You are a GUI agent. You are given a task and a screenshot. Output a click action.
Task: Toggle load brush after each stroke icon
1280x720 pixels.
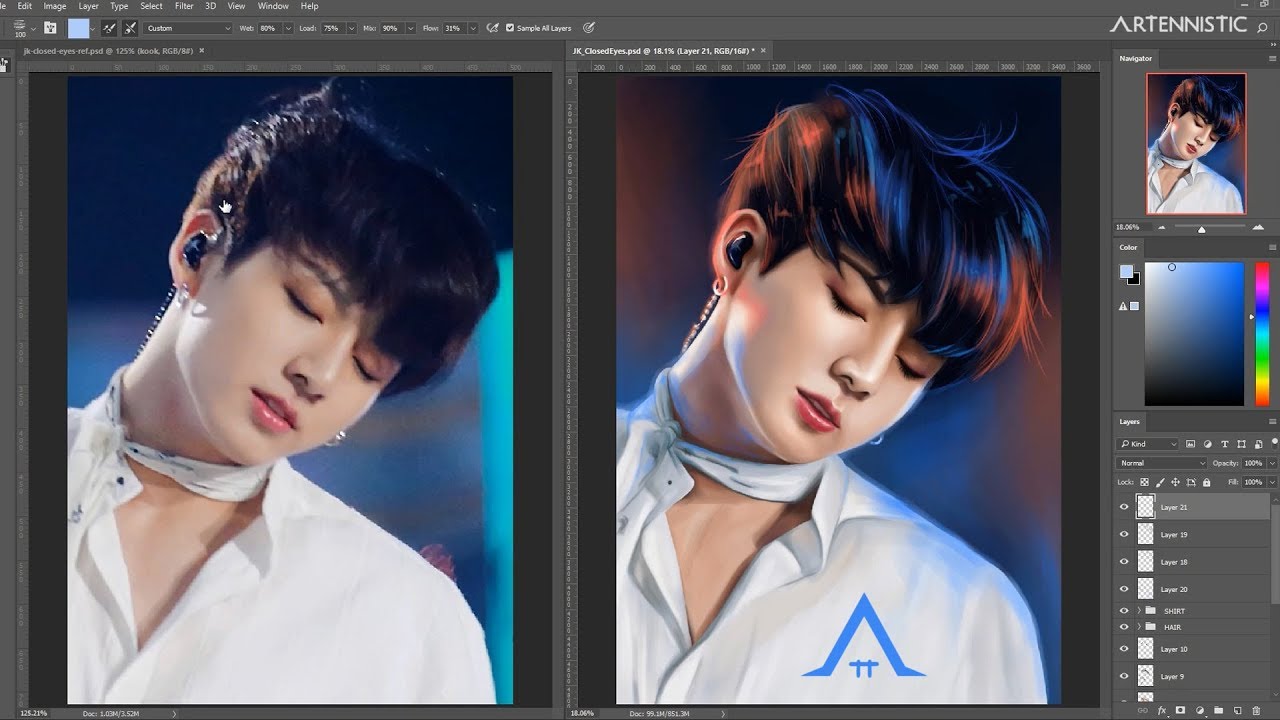(109, 28)
